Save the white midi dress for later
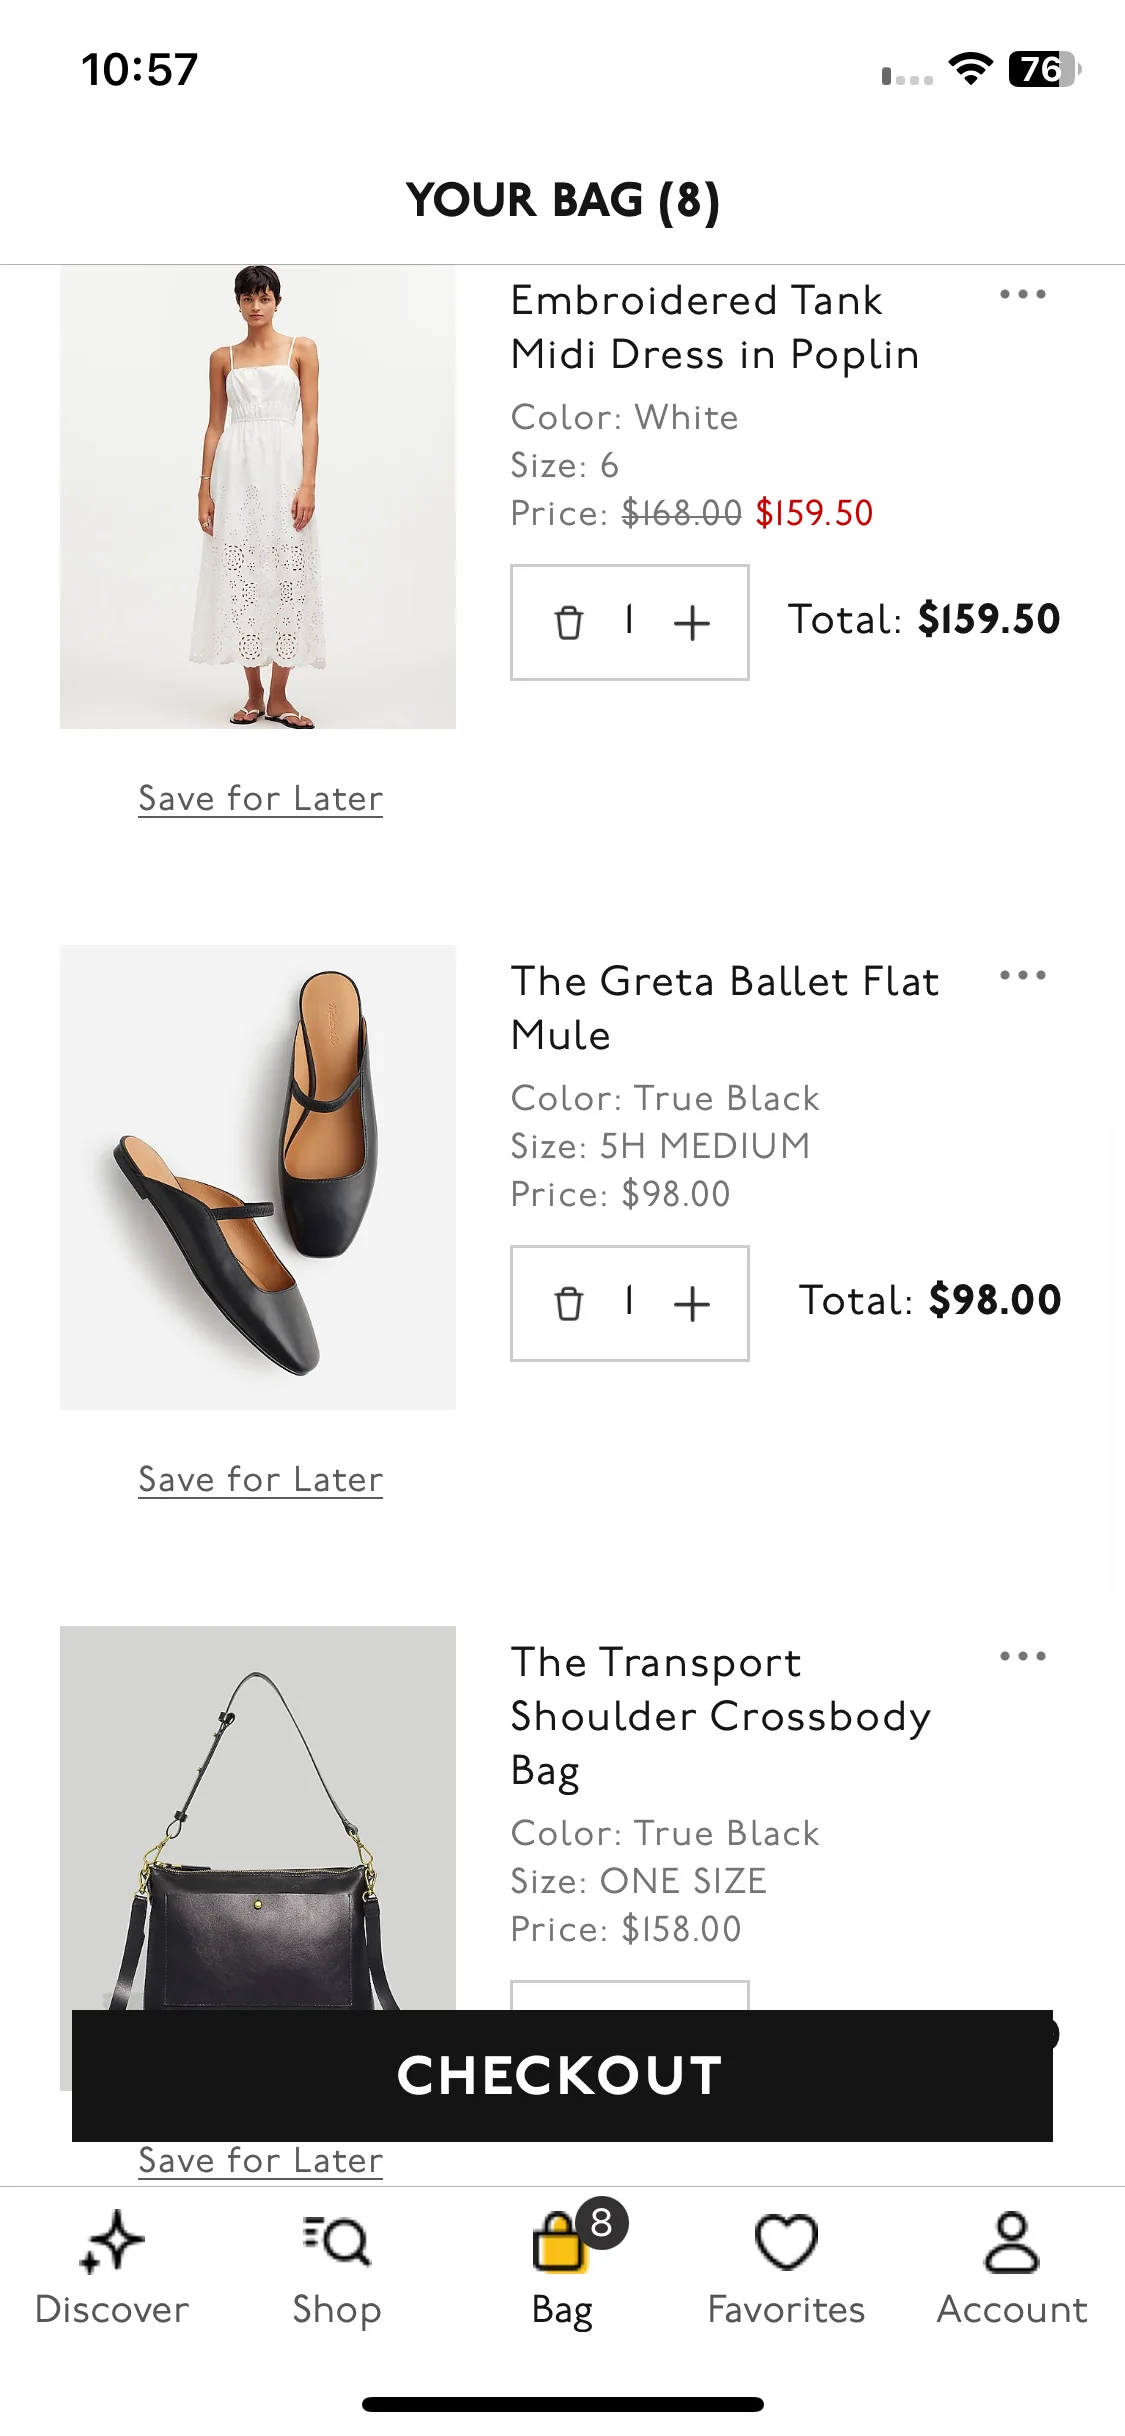The width and height of the screenshot is (1125, 2436). point(260,798)
